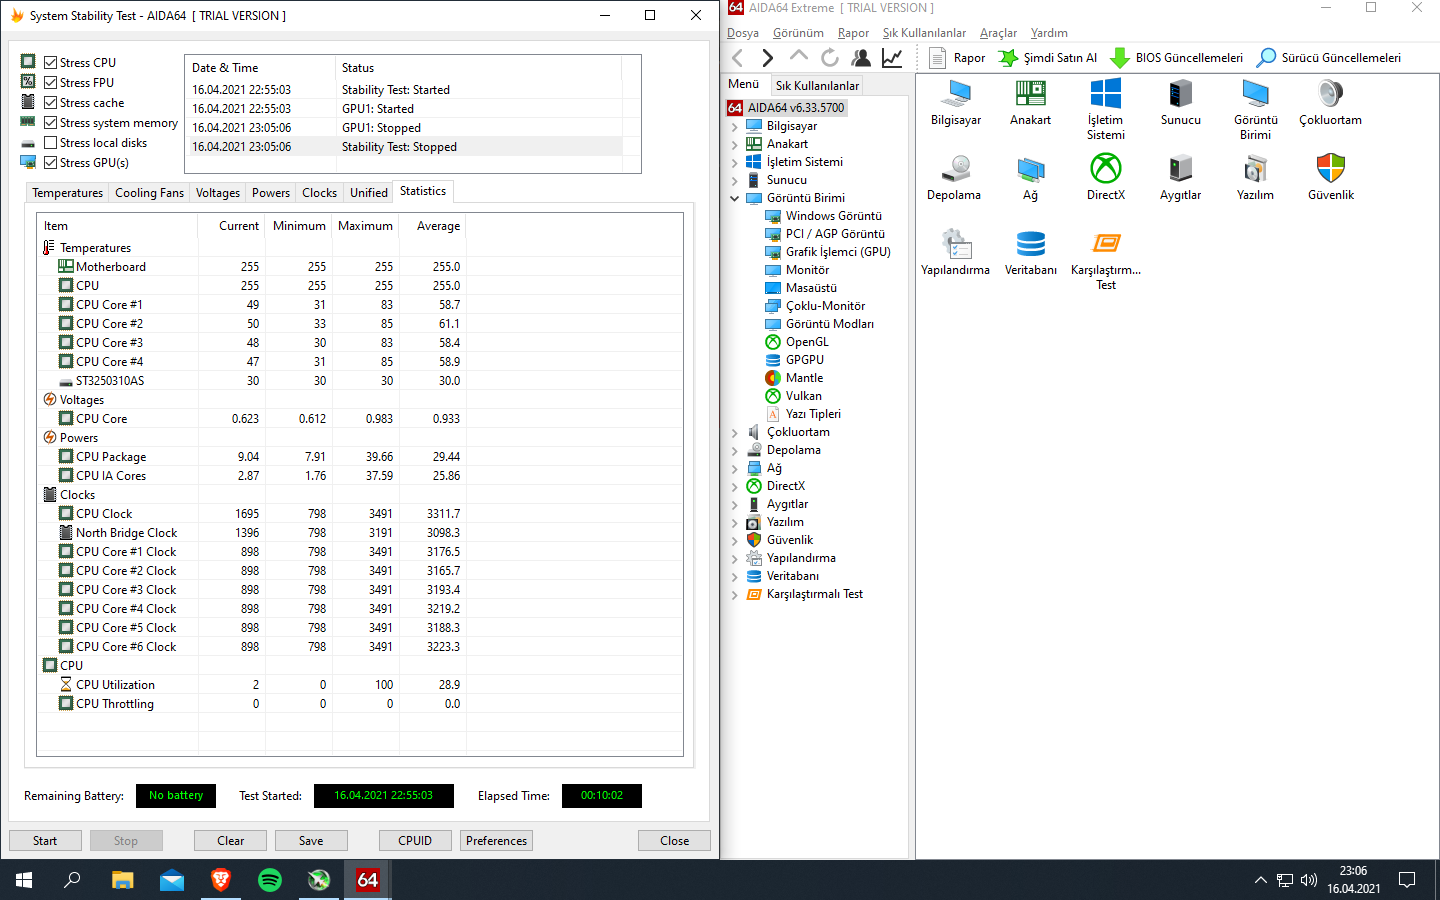Open the Aygıtlar devices icon

tap(1181, 177)
